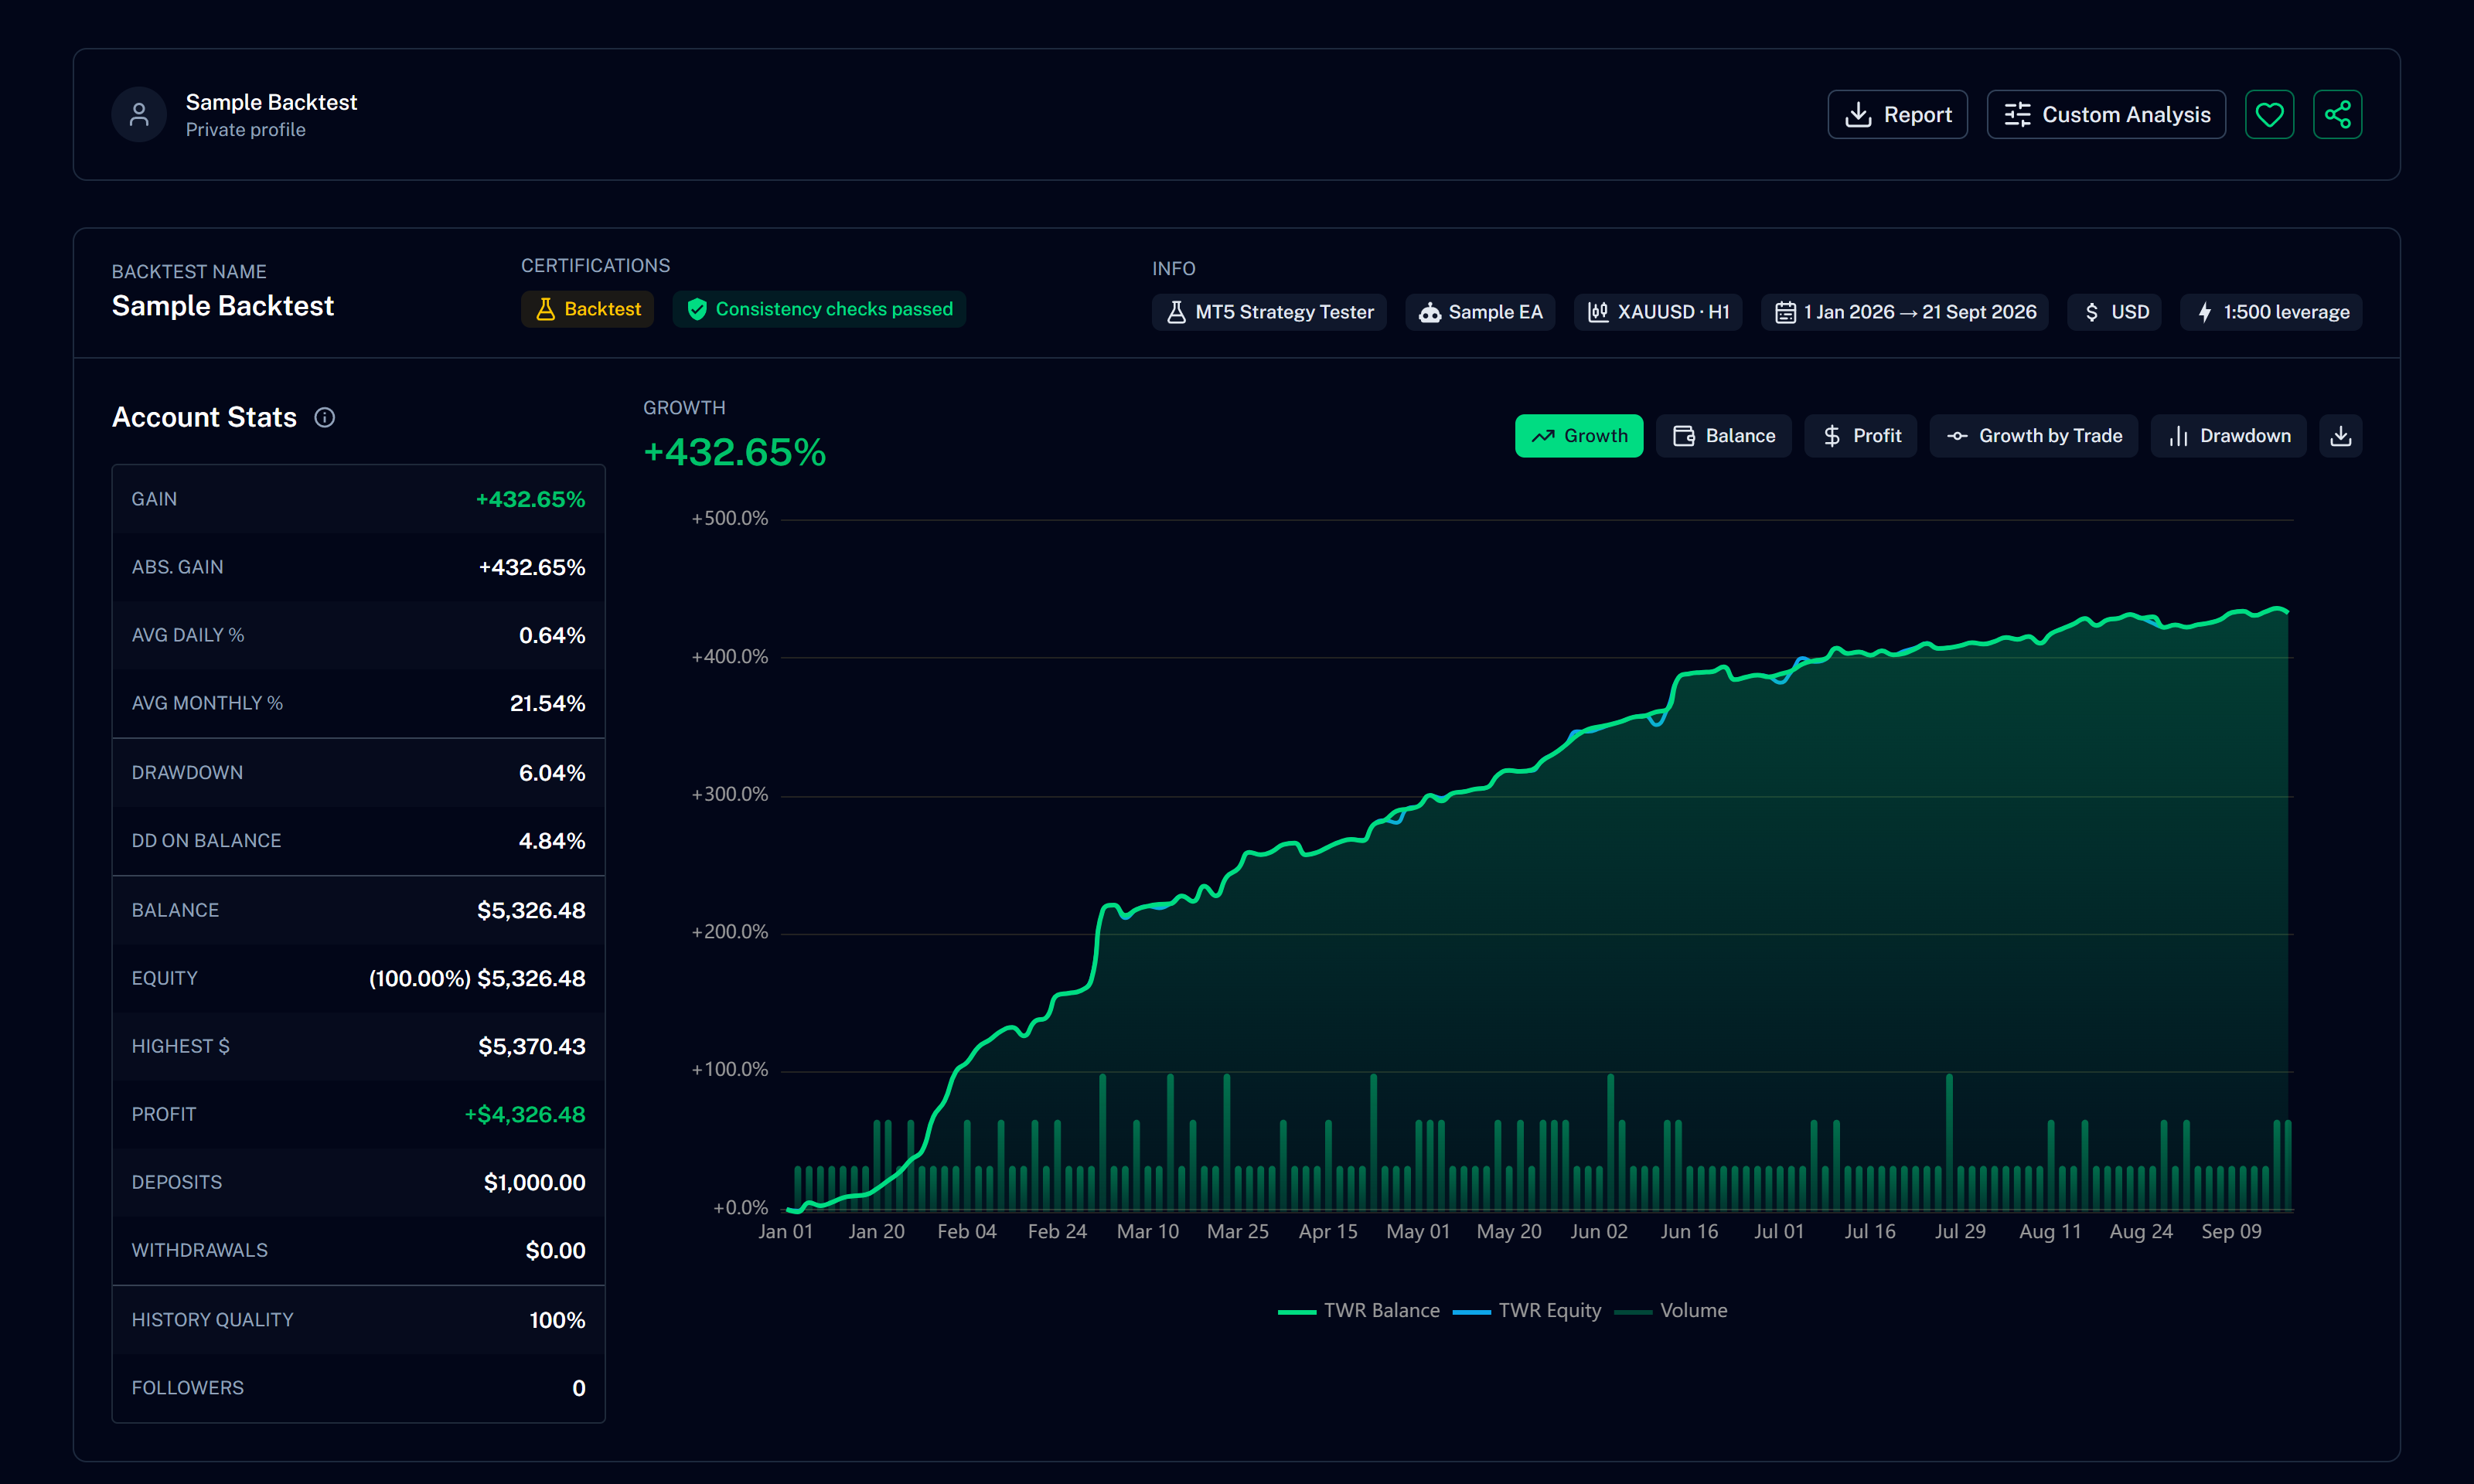The width and height of the screenshot is (2474, 1484).
Task: Click the DD ON BALANCE value 4.84%
Action: pyautogui.click(x=552, y=841)
